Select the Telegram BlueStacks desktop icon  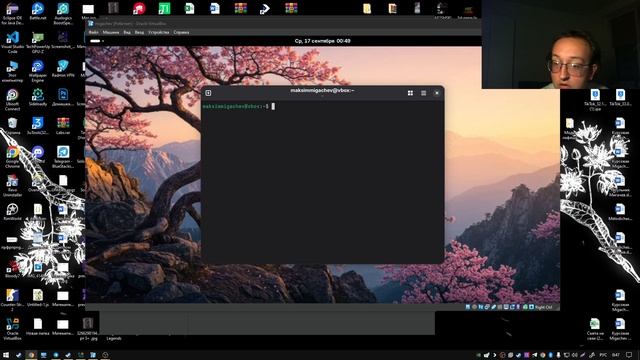click(x=63, y=157)
